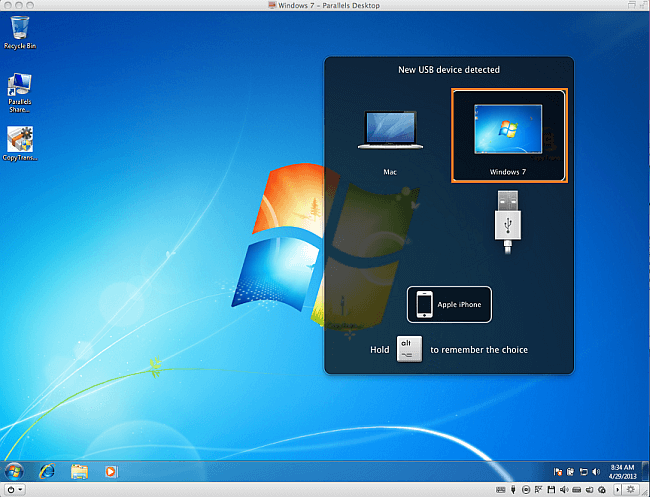Click the alt key icon in the dialog
The image size is (650, 497).
(409, 349)
